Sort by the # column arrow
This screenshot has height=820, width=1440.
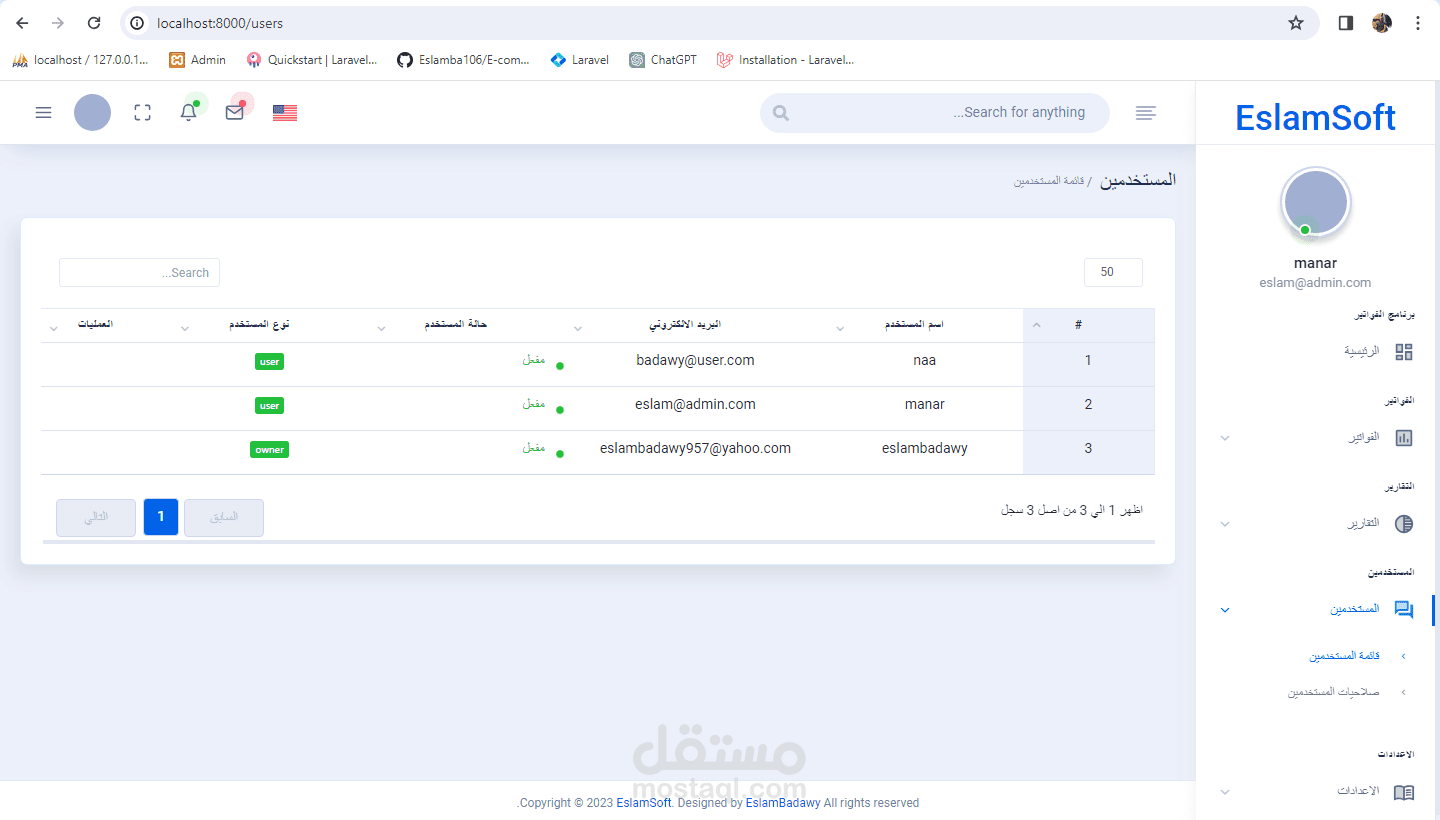1036,325
